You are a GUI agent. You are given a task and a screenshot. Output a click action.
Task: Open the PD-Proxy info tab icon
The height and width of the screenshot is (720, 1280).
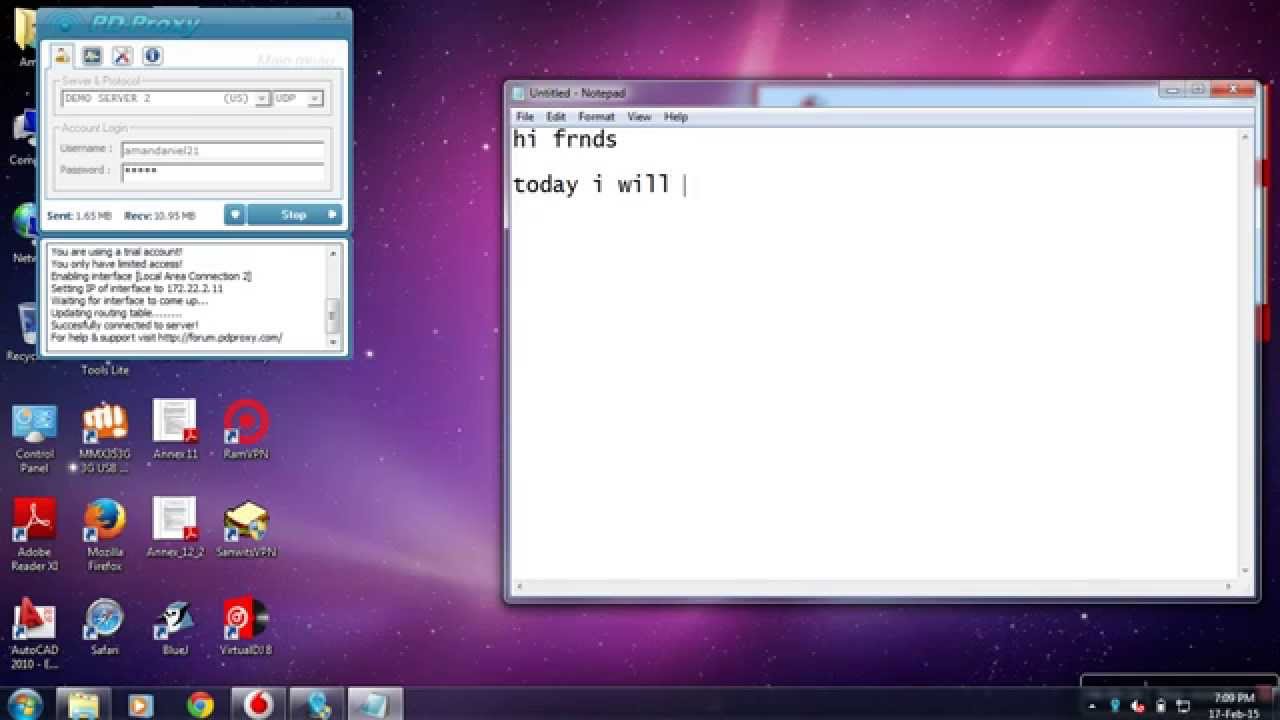(152, 55)
